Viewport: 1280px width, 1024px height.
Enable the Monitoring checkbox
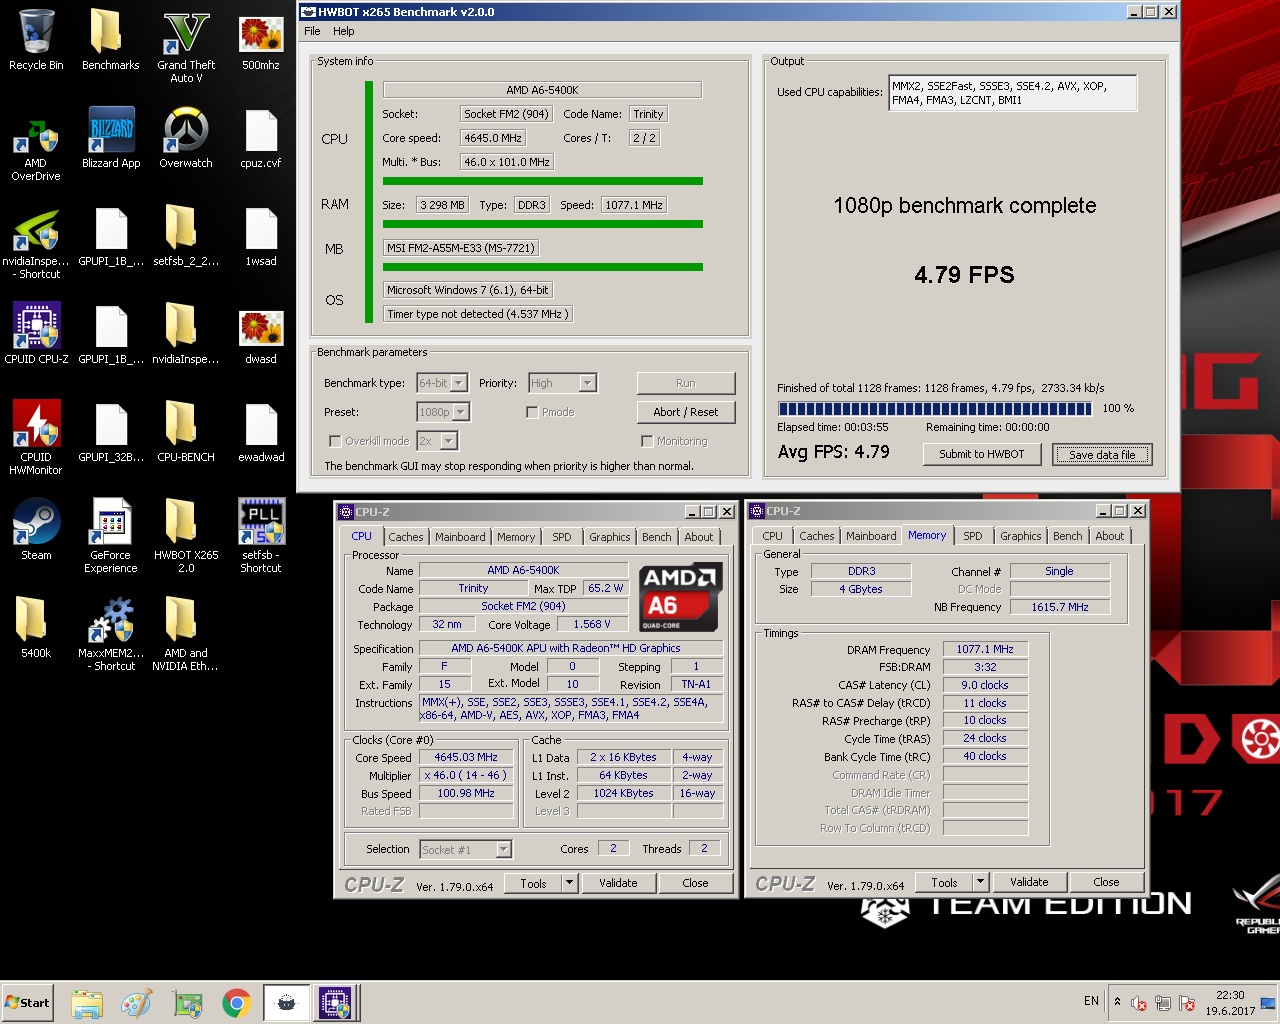coord(647,441)
